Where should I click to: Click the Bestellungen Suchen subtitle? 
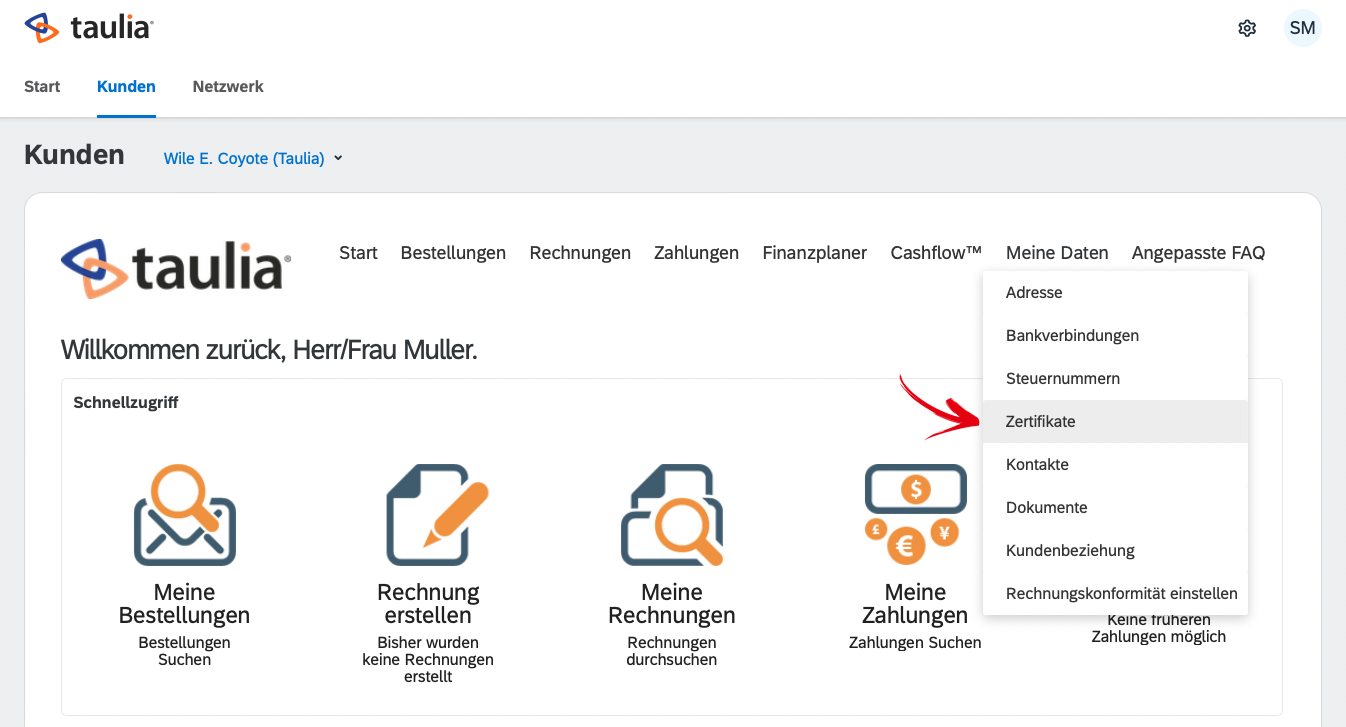click(x=185, y=651)
